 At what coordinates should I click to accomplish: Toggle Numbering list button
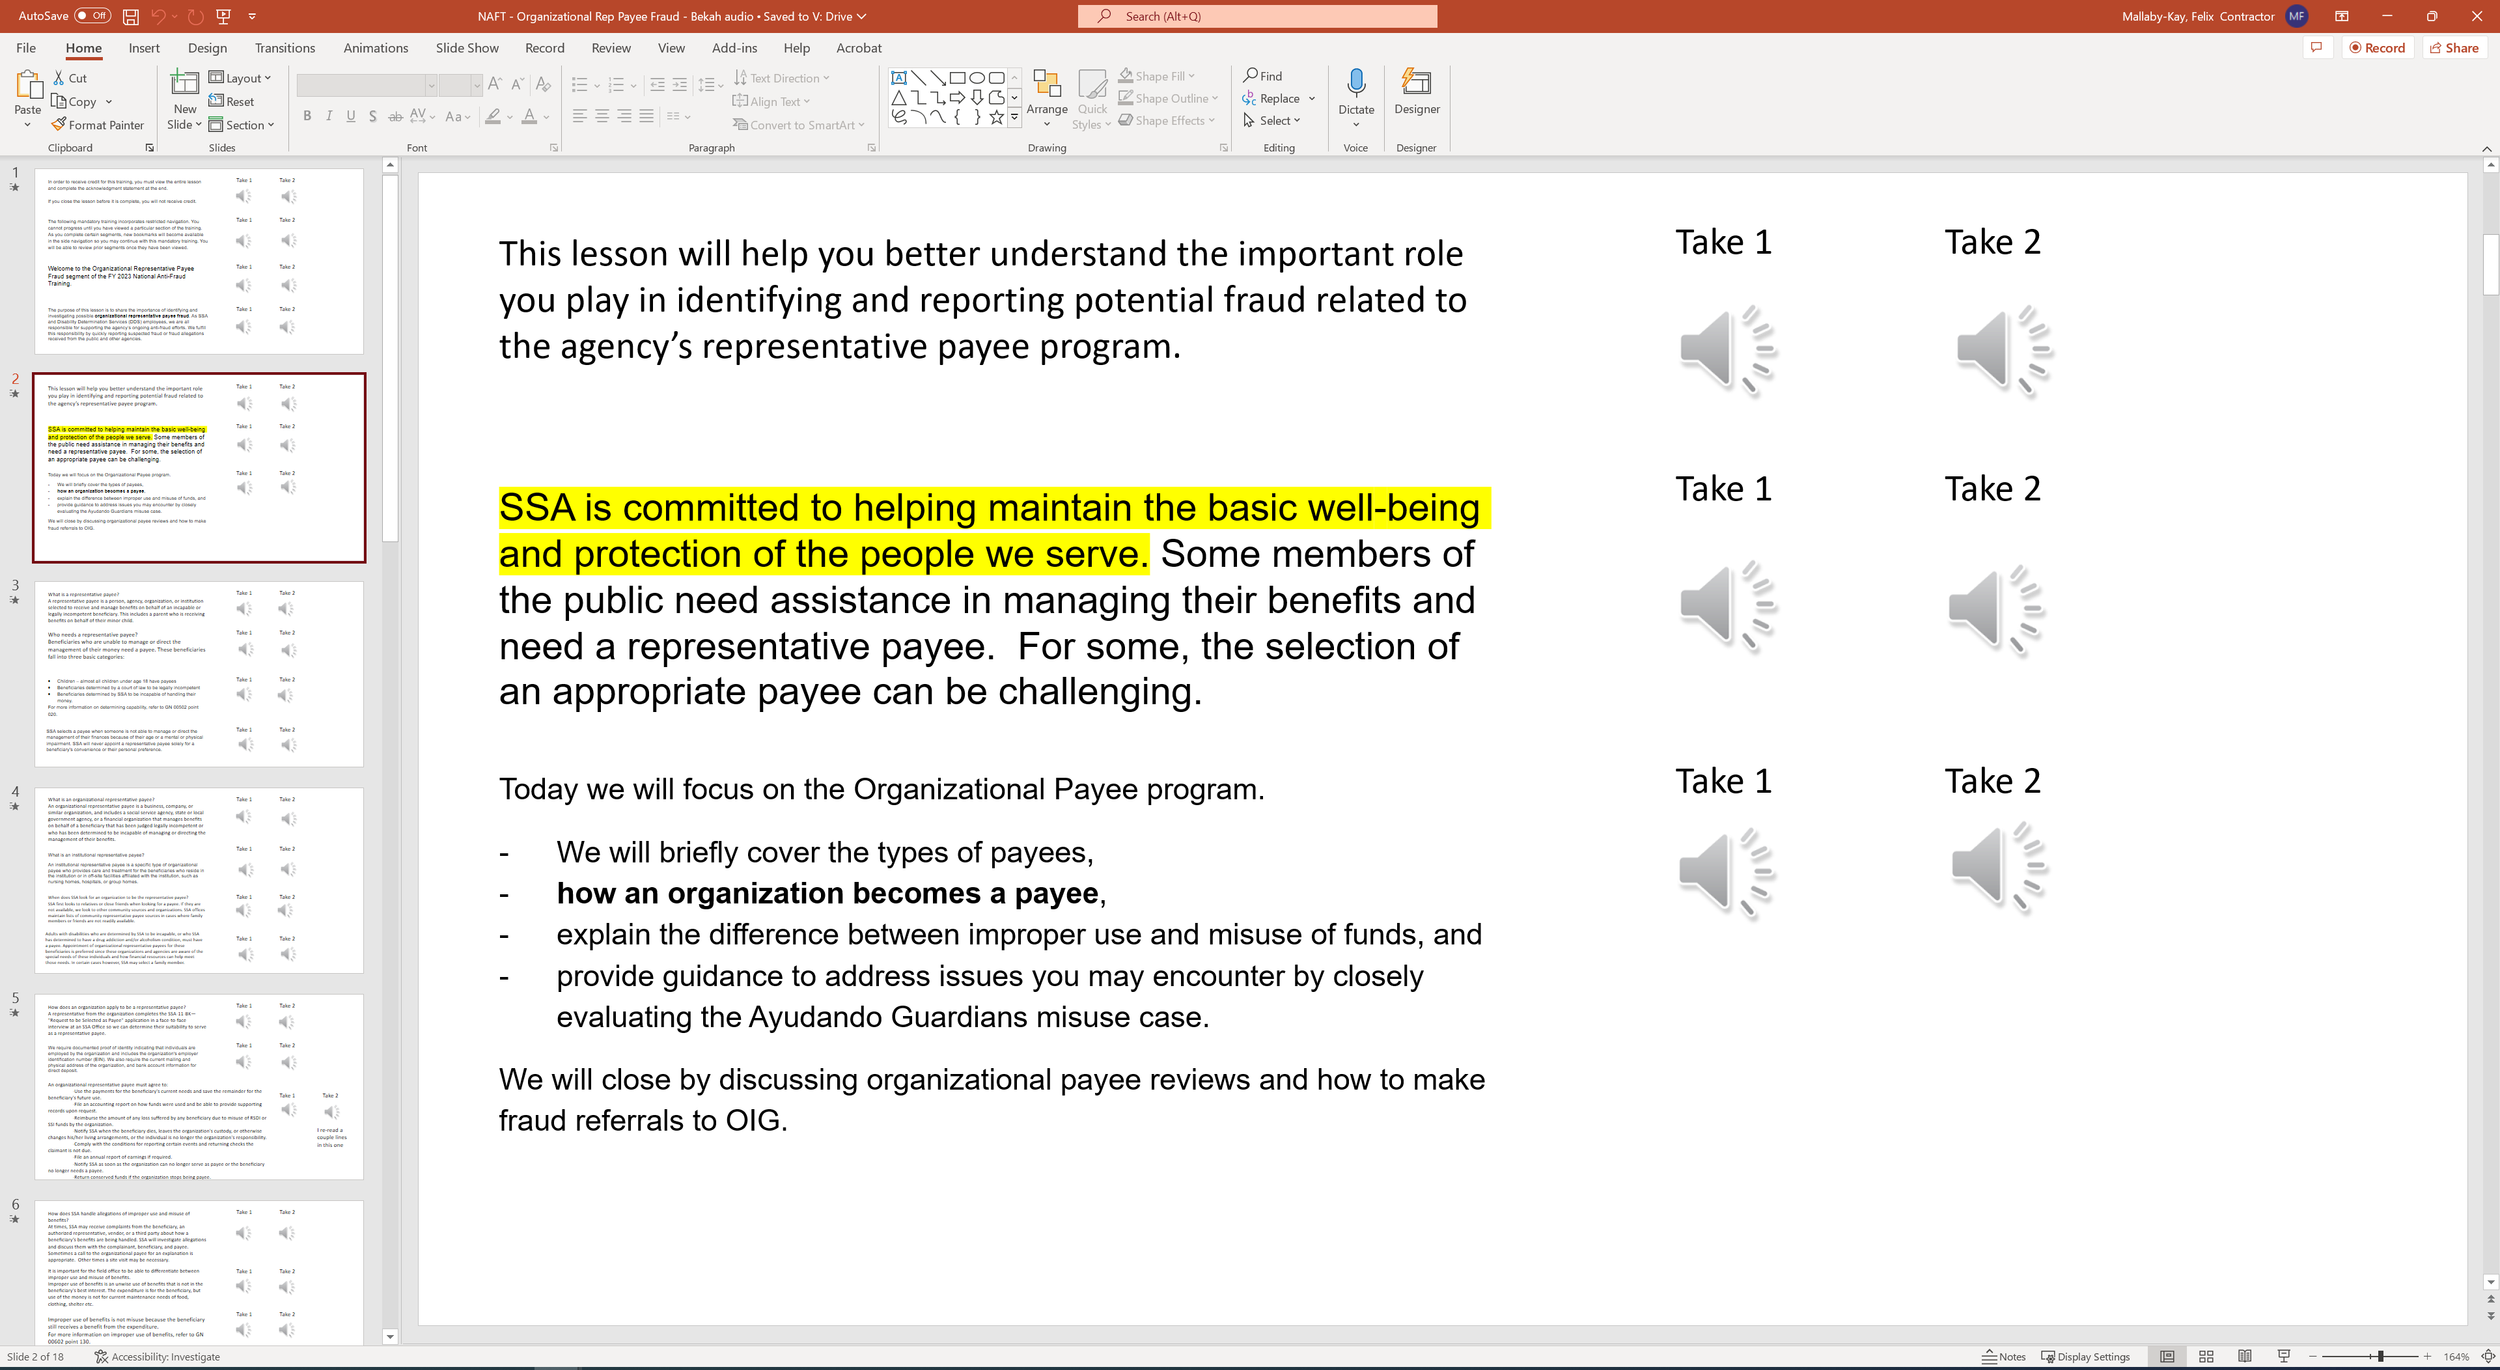tap(616, 85)
